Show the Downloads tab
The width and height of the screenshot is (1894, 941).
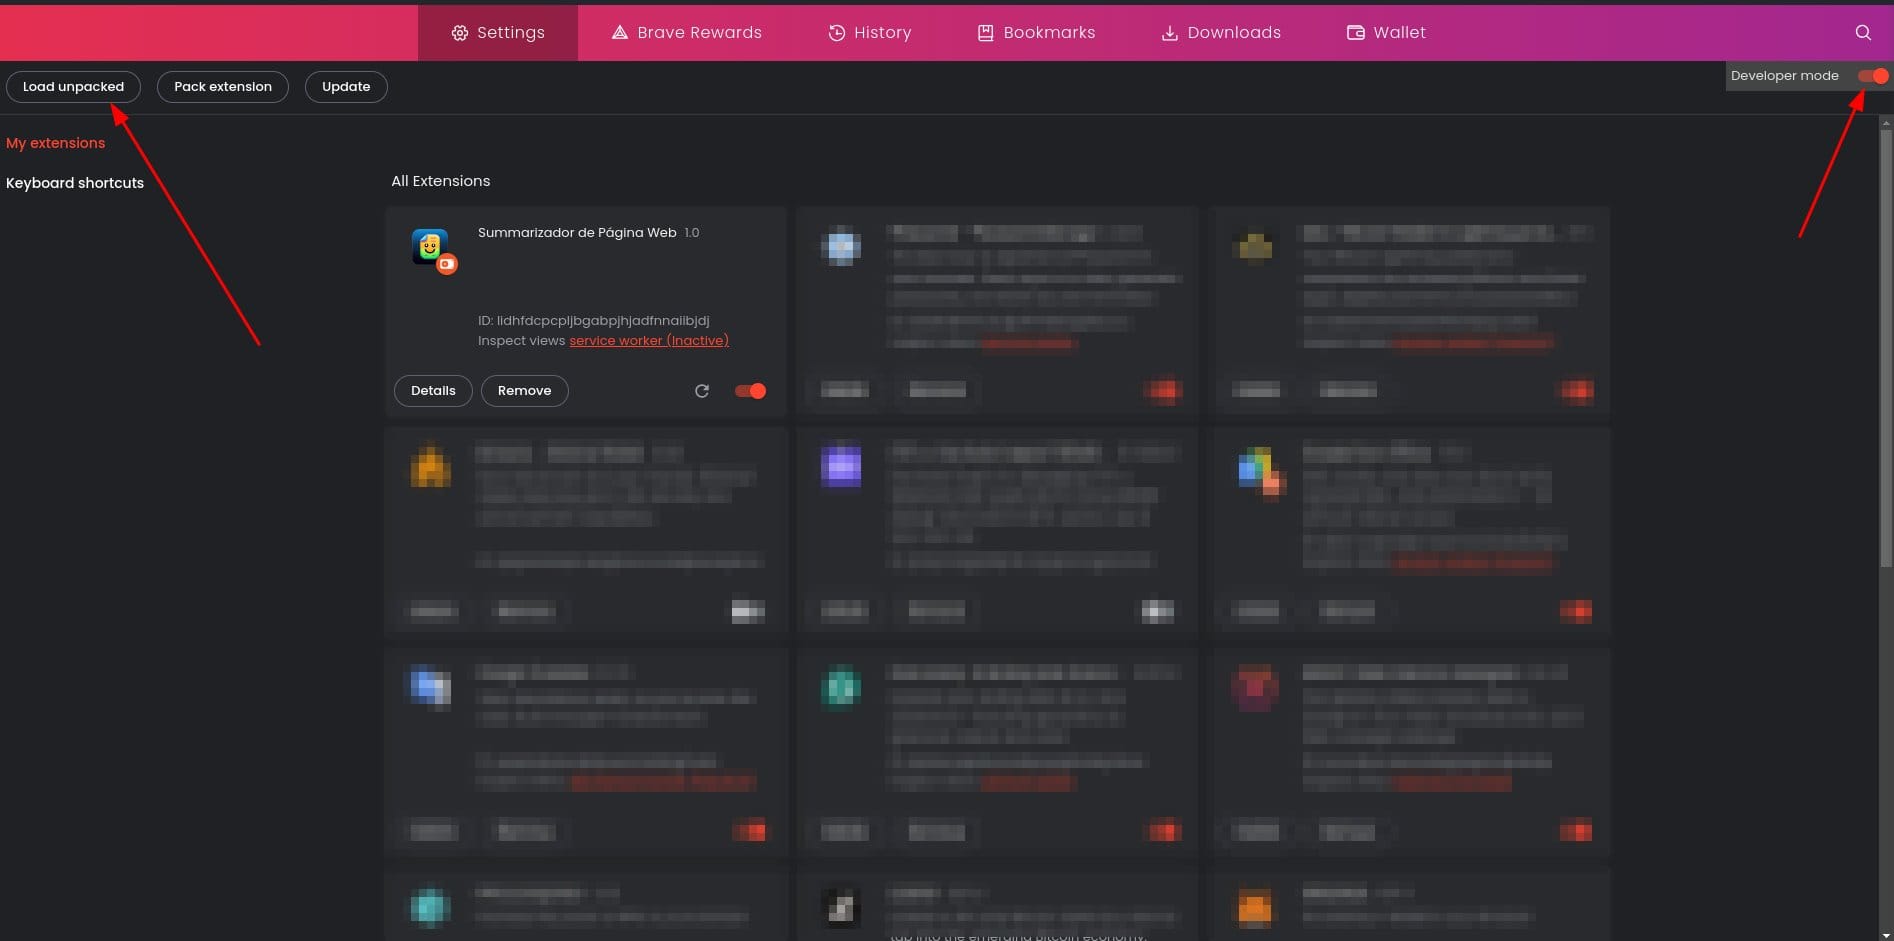1221,33
